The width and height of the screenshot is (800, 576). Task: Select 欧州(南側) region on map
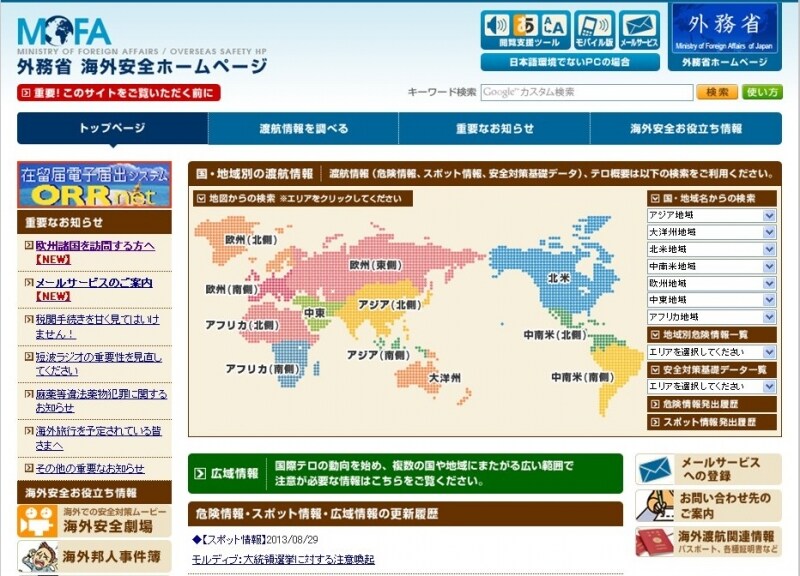(232, 289)
